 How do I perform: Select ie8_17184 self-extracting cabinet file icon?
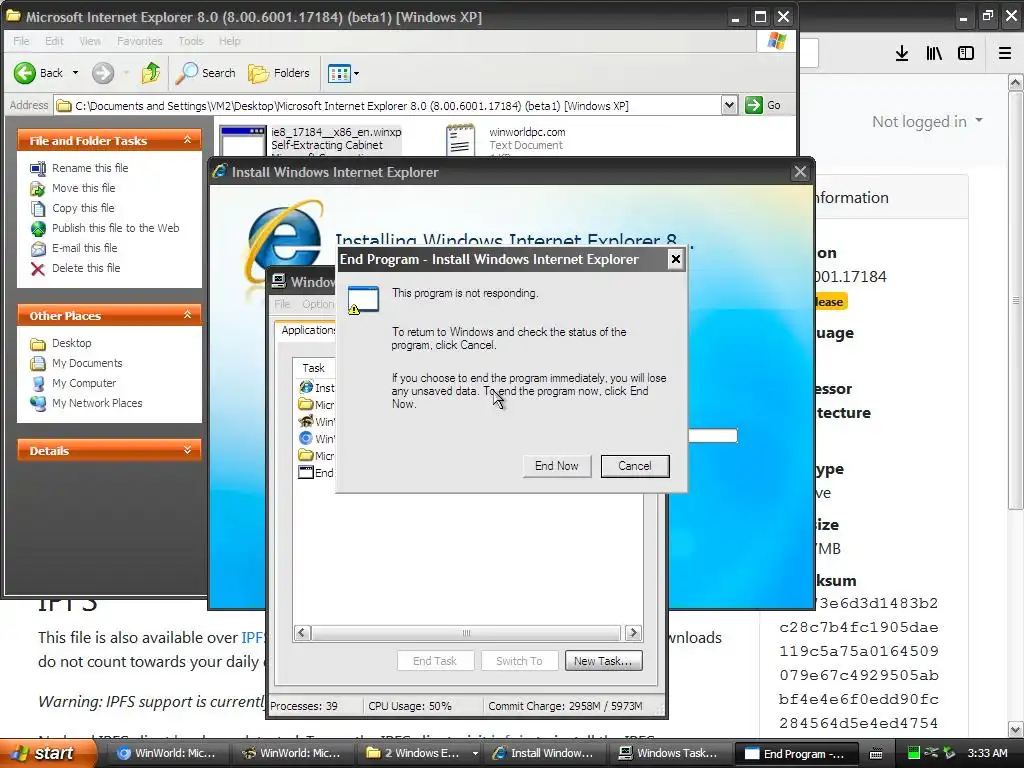pos(242,140)
